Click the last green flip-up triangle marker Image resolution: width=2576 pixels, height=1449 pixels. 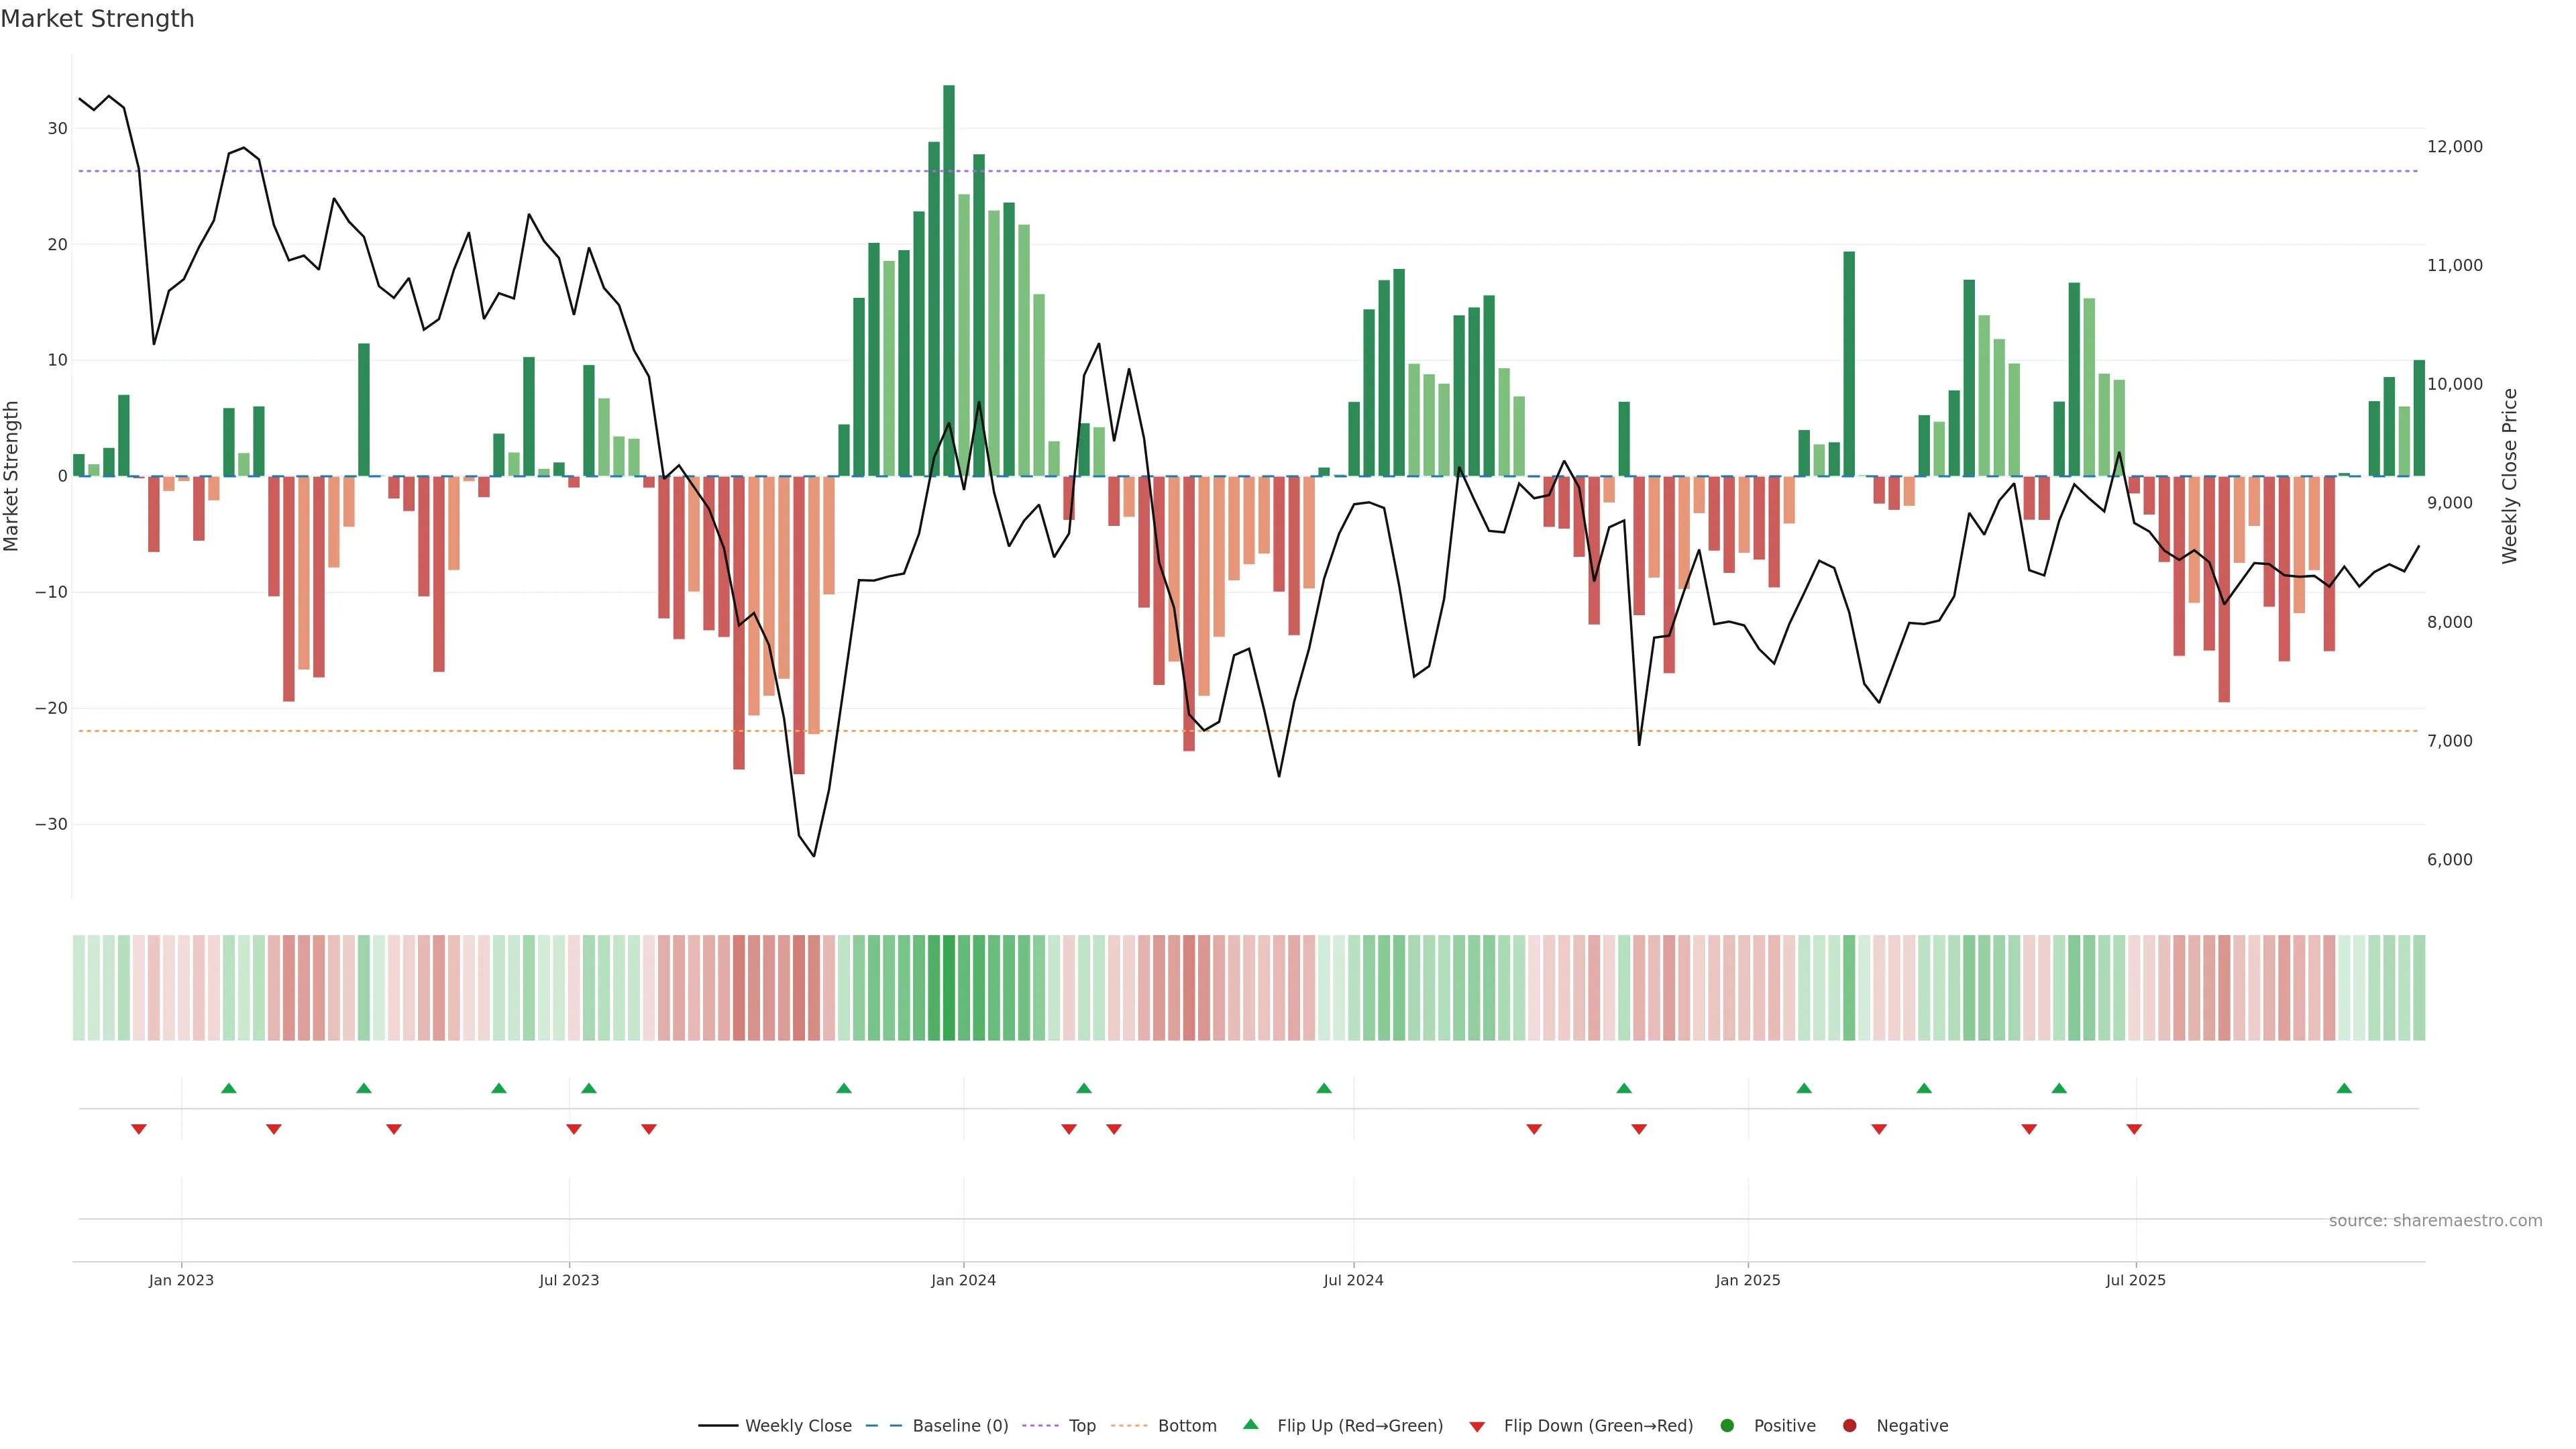[x=2344, y=1088]
